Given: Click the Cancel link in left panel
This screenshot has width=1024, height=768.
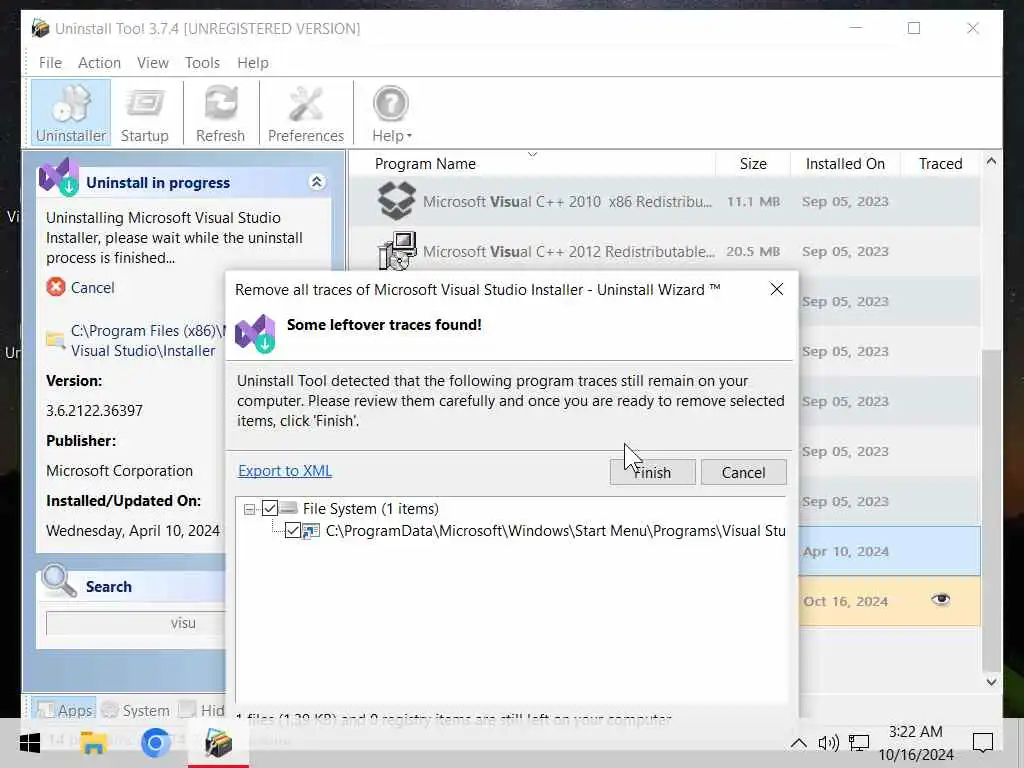Looking at the screenshot, I should pyautogui.click(x=92, y=287).
